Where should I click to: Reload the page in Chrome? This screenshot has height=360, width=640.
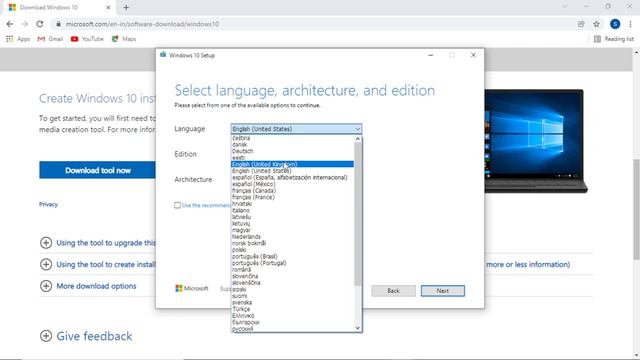click(x=40, y=24)
